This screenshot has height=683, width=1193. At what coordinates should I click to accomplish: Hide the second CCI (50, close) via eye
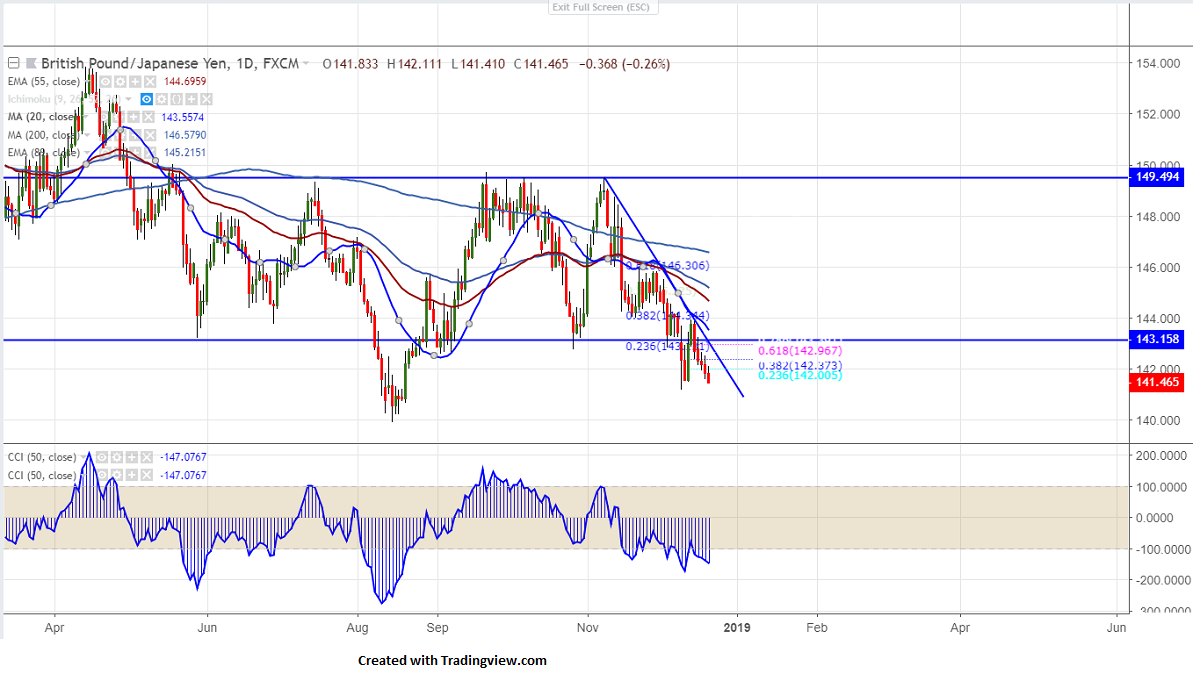102,475
